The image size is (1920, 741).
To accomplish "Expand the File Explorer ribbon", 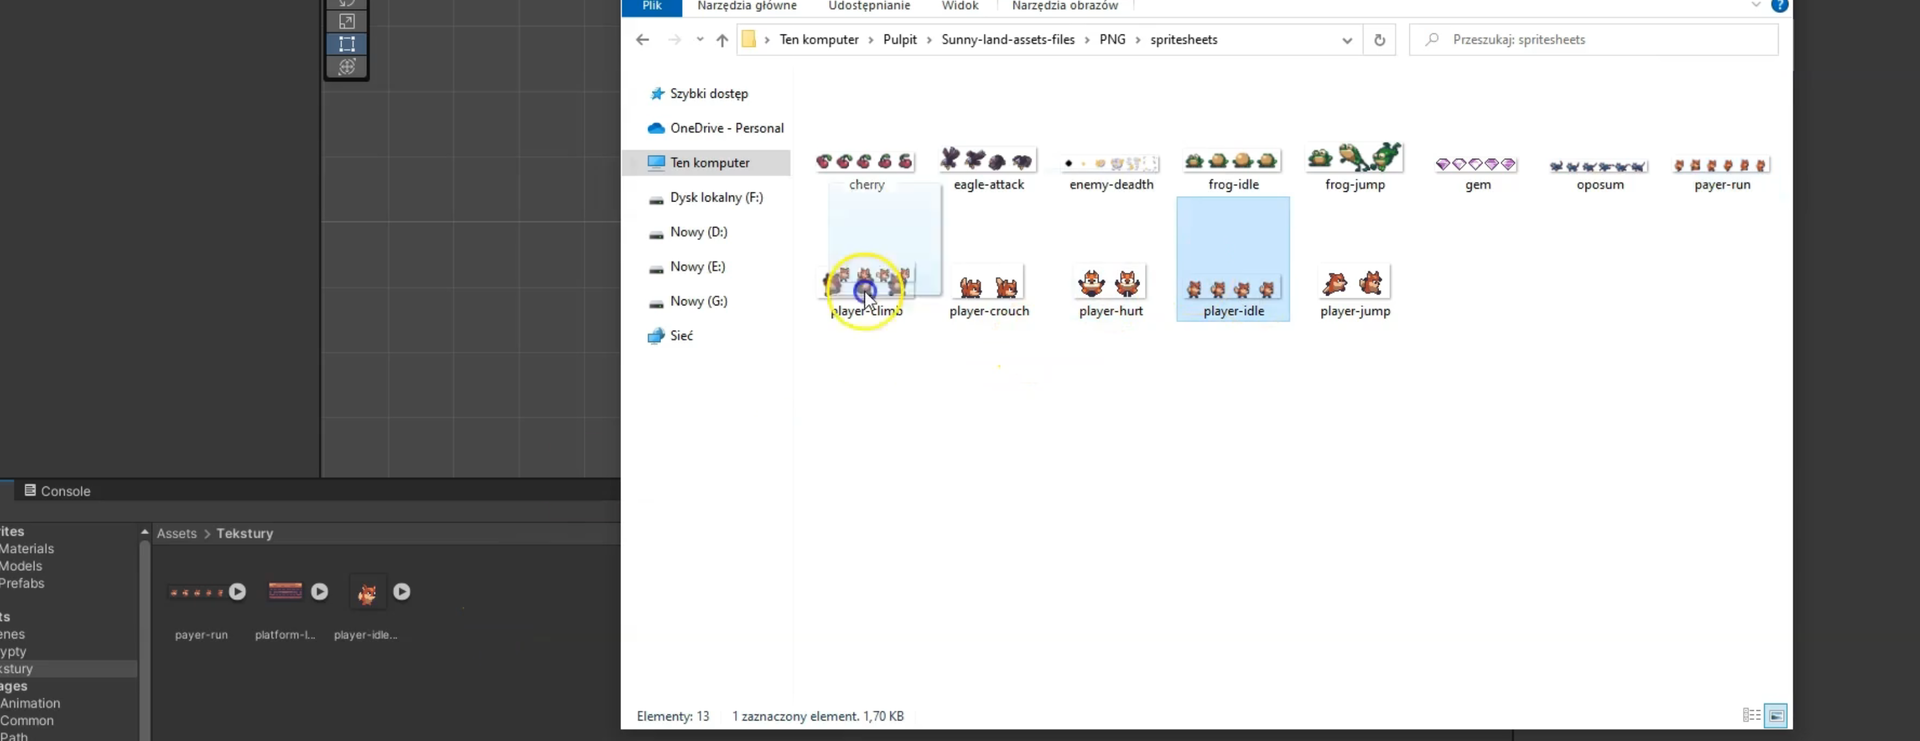I will point(1756,6).
